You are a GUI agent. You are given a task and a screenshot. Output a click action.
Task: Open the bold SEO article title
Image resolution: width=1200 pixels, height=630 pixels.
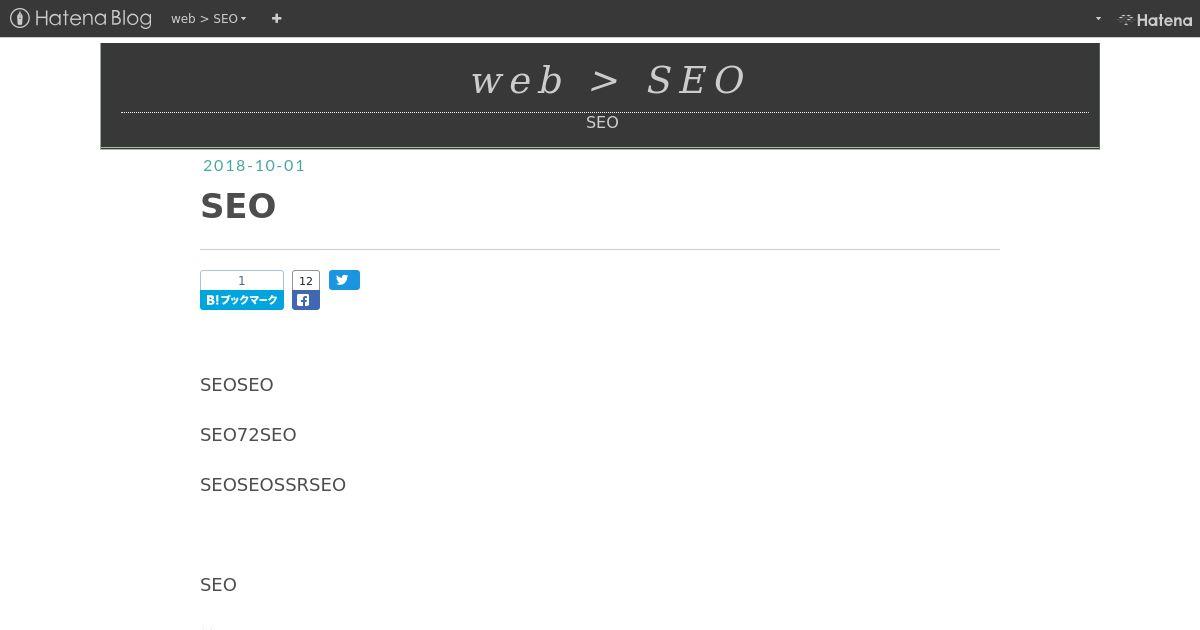click(238, 206)
